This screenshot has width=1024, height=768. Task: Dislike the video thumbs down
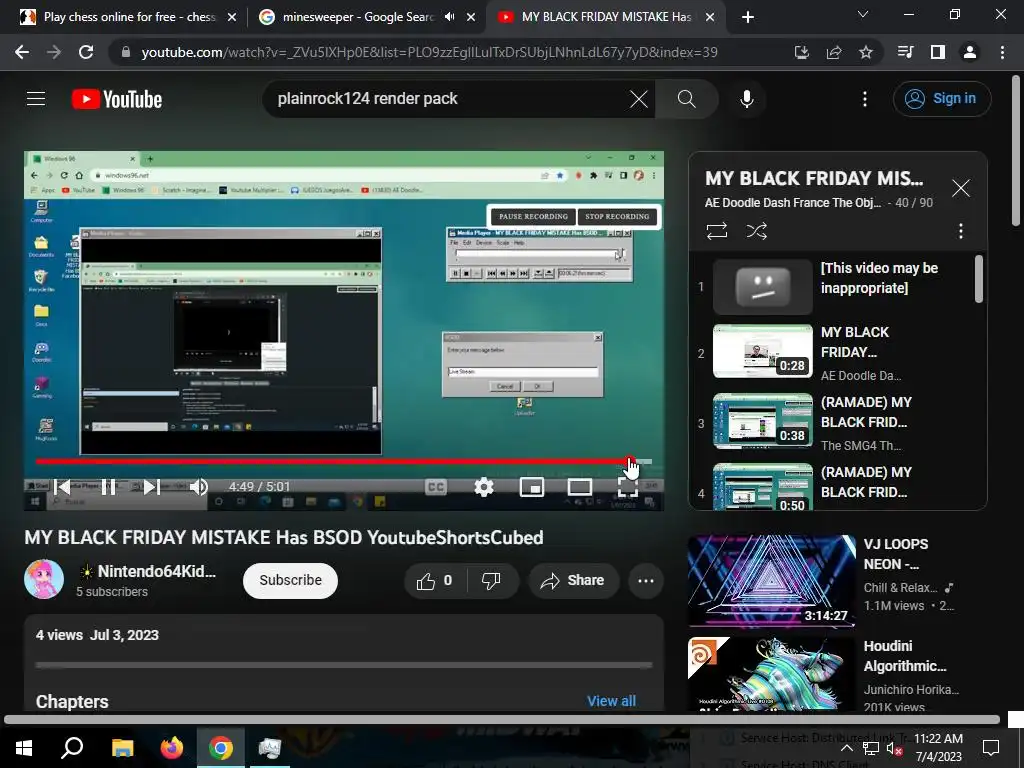pyautogui.click(x=491, y=581)
